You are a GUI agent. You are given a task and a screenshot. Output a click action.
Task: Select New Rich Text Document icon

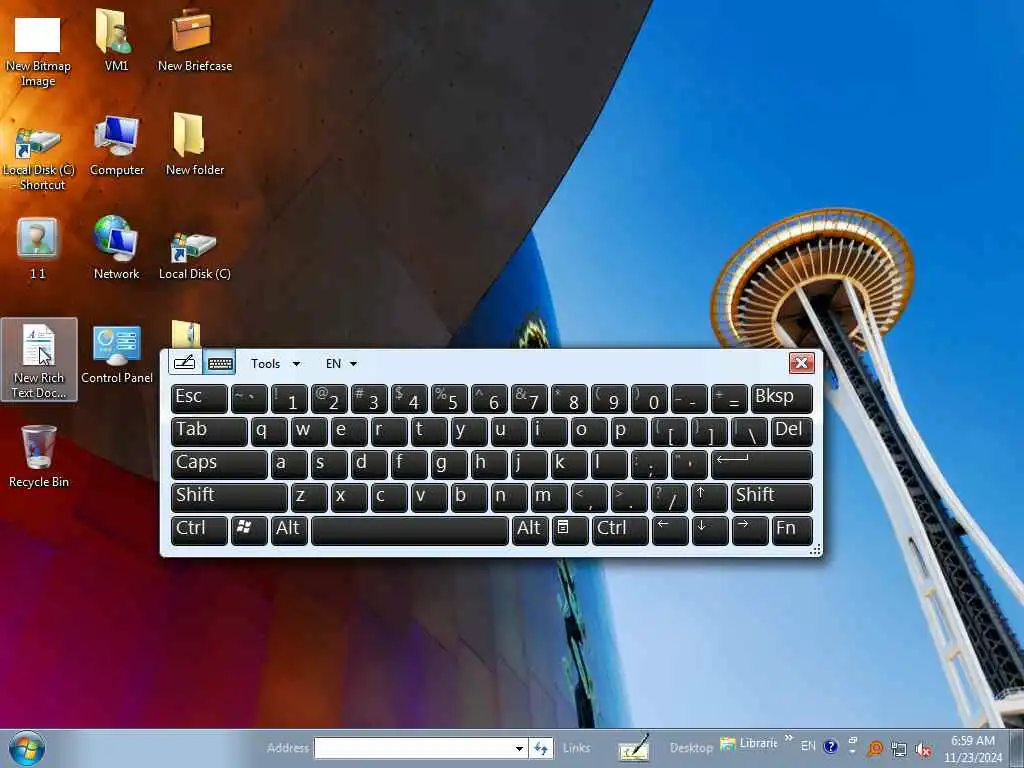click(x=39, y=360)
